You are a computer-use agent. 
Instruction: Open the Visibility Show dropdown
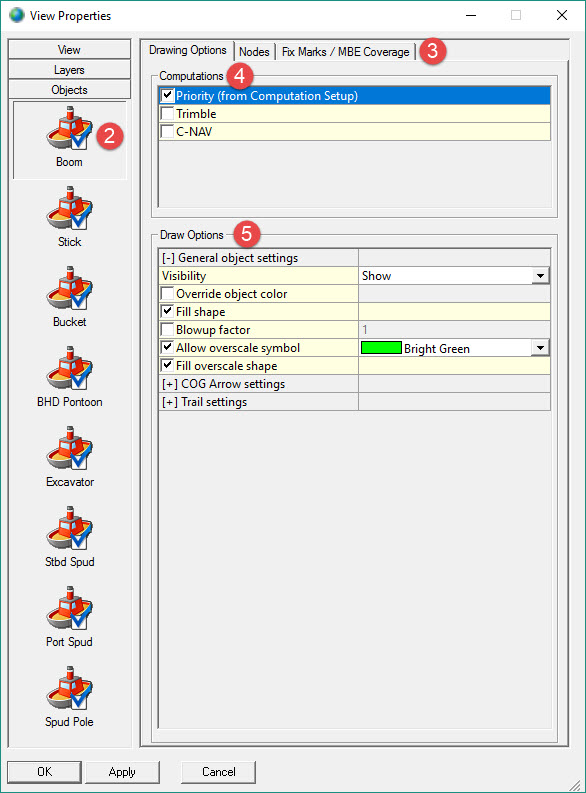tap(540, 276)
